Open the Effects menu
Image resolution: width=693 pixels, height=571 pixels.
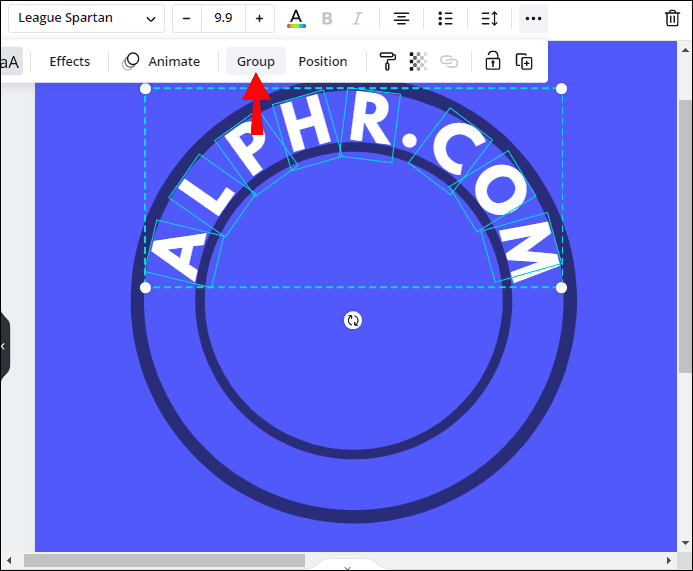pos(70,62)
